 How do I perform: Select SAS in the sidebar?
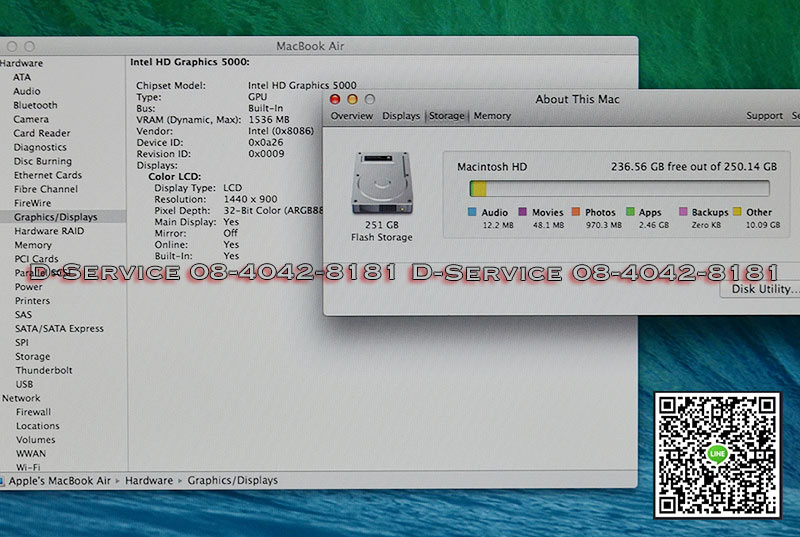point(23,315)
